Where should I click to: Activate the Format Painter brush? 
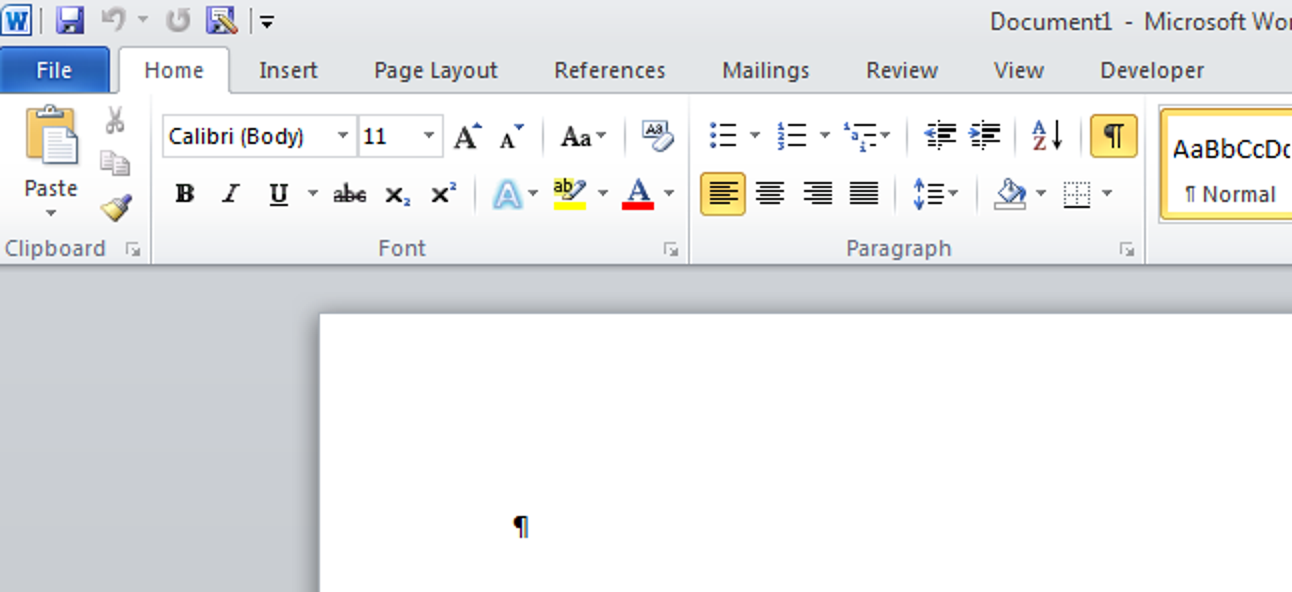[116, 207]
